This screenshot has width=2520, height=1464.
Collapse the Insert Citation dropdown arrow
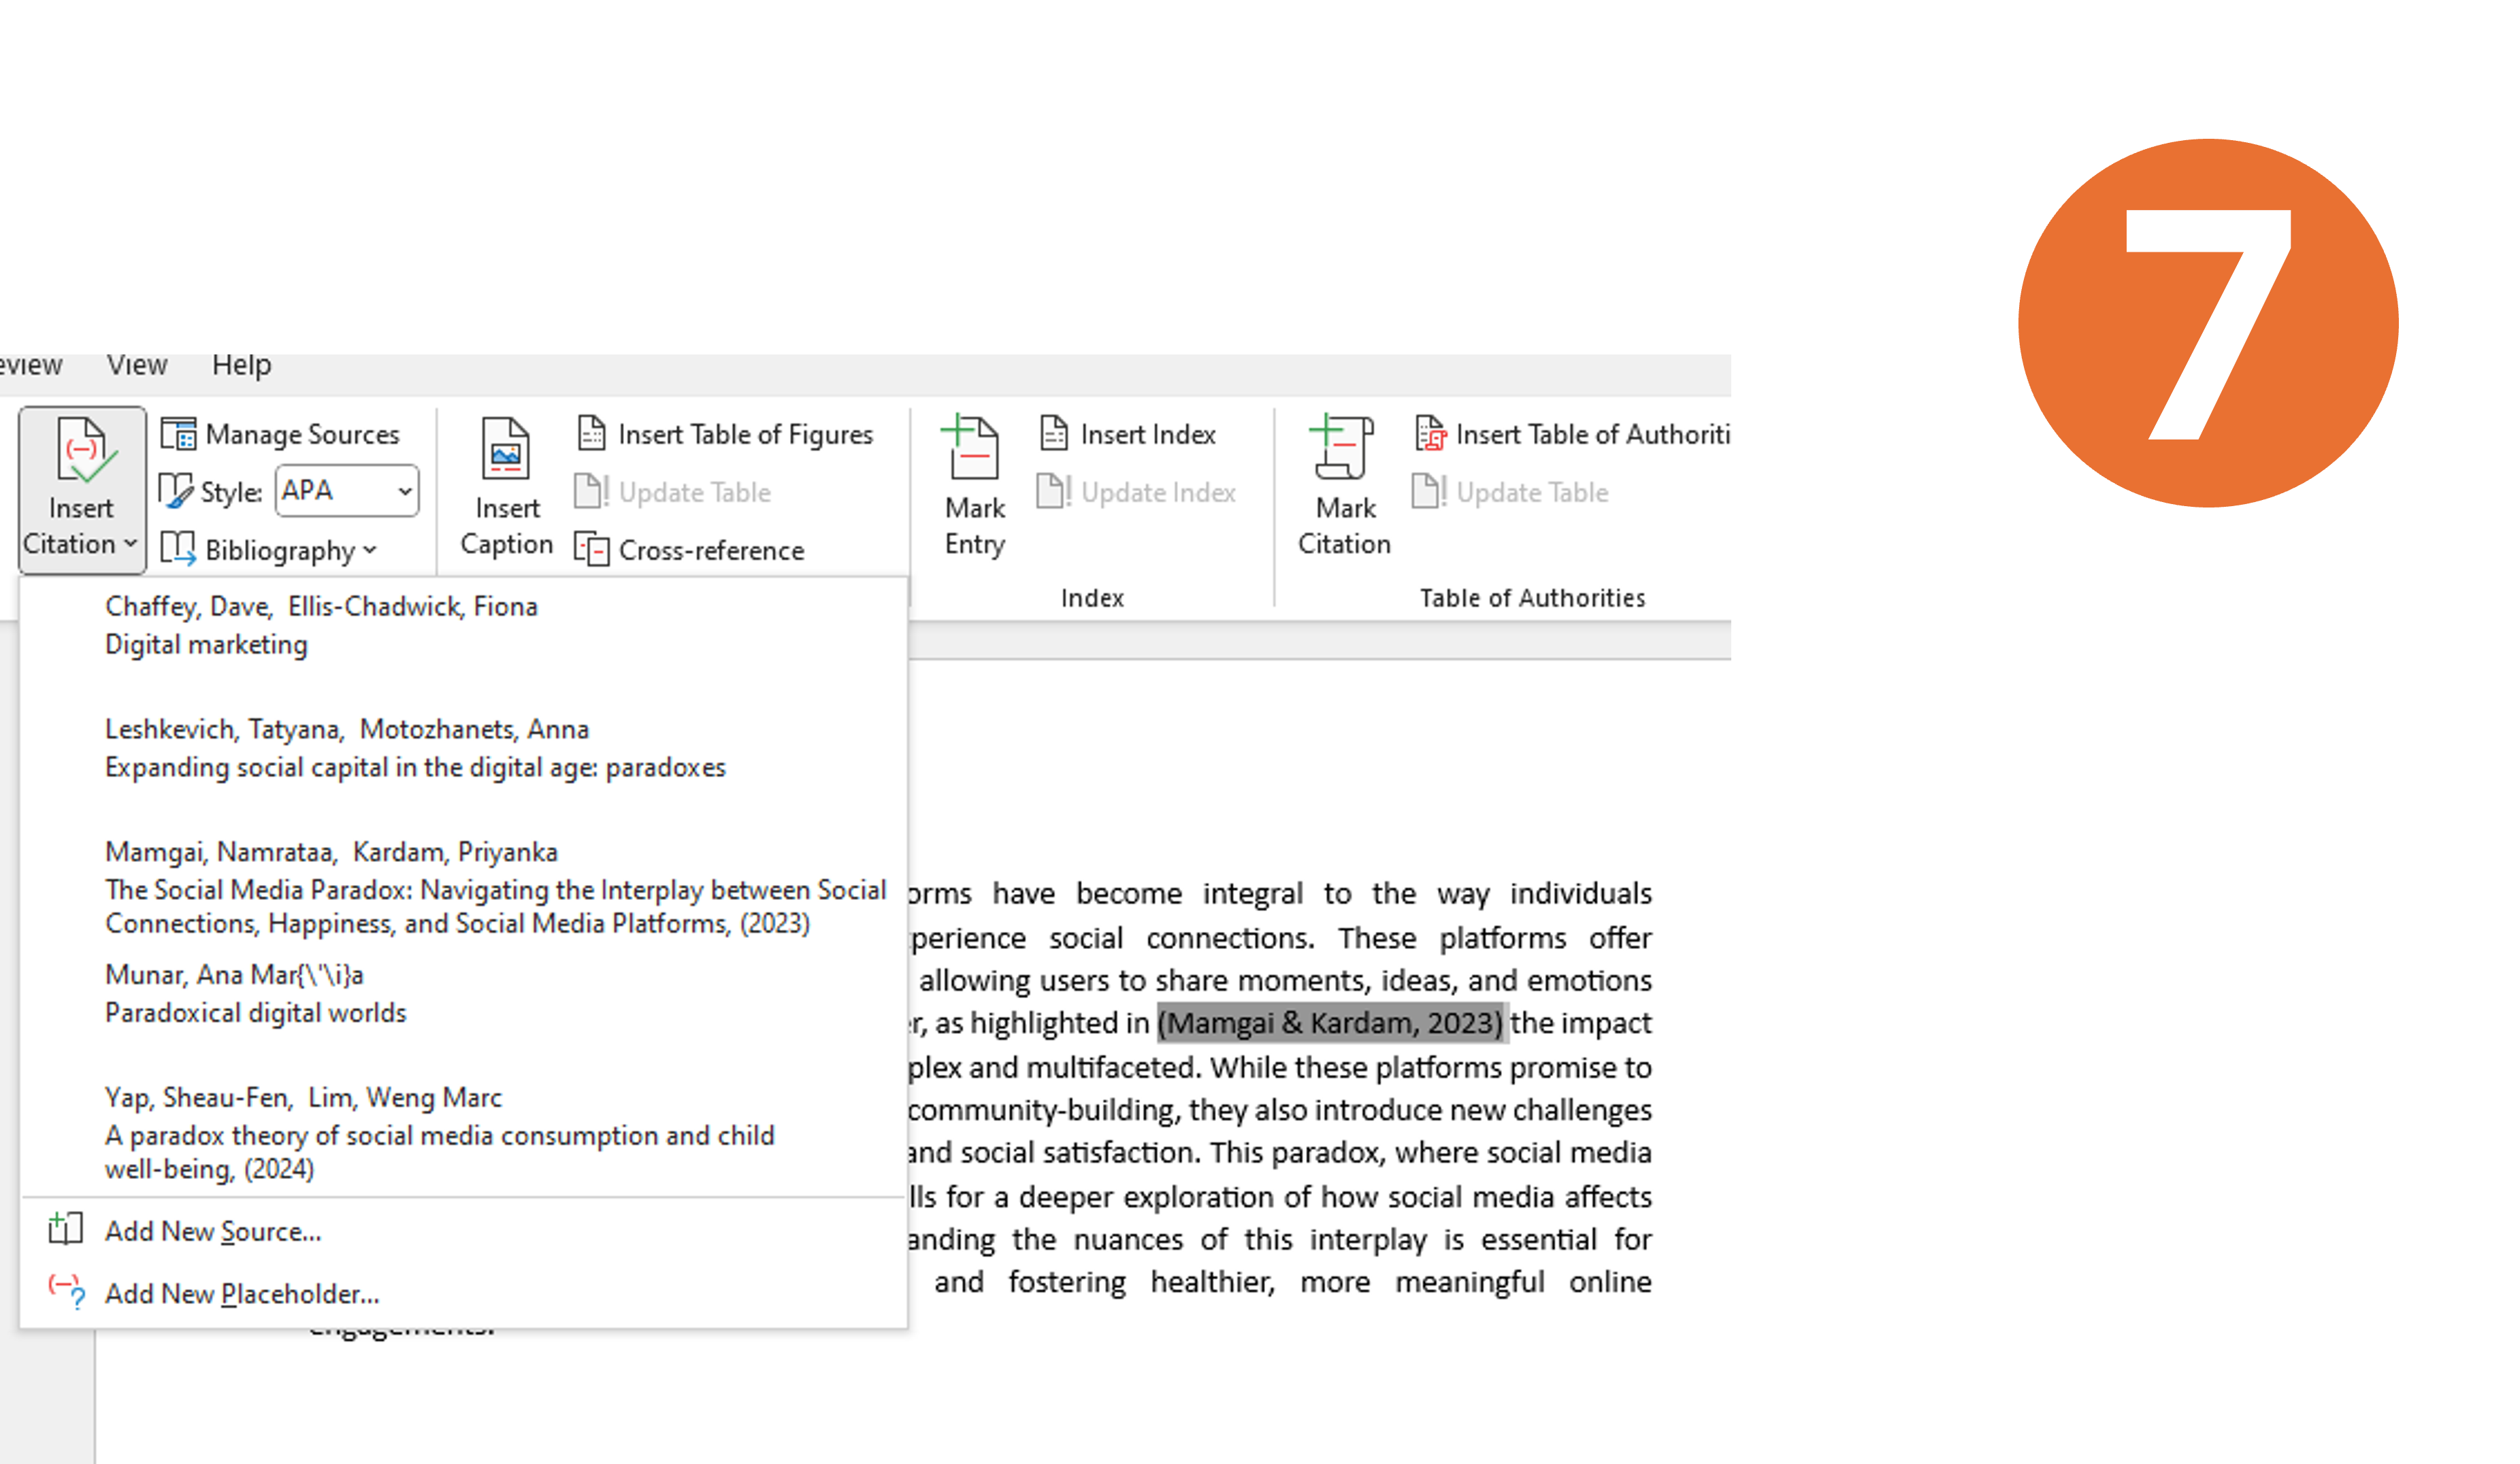point(130,544)
